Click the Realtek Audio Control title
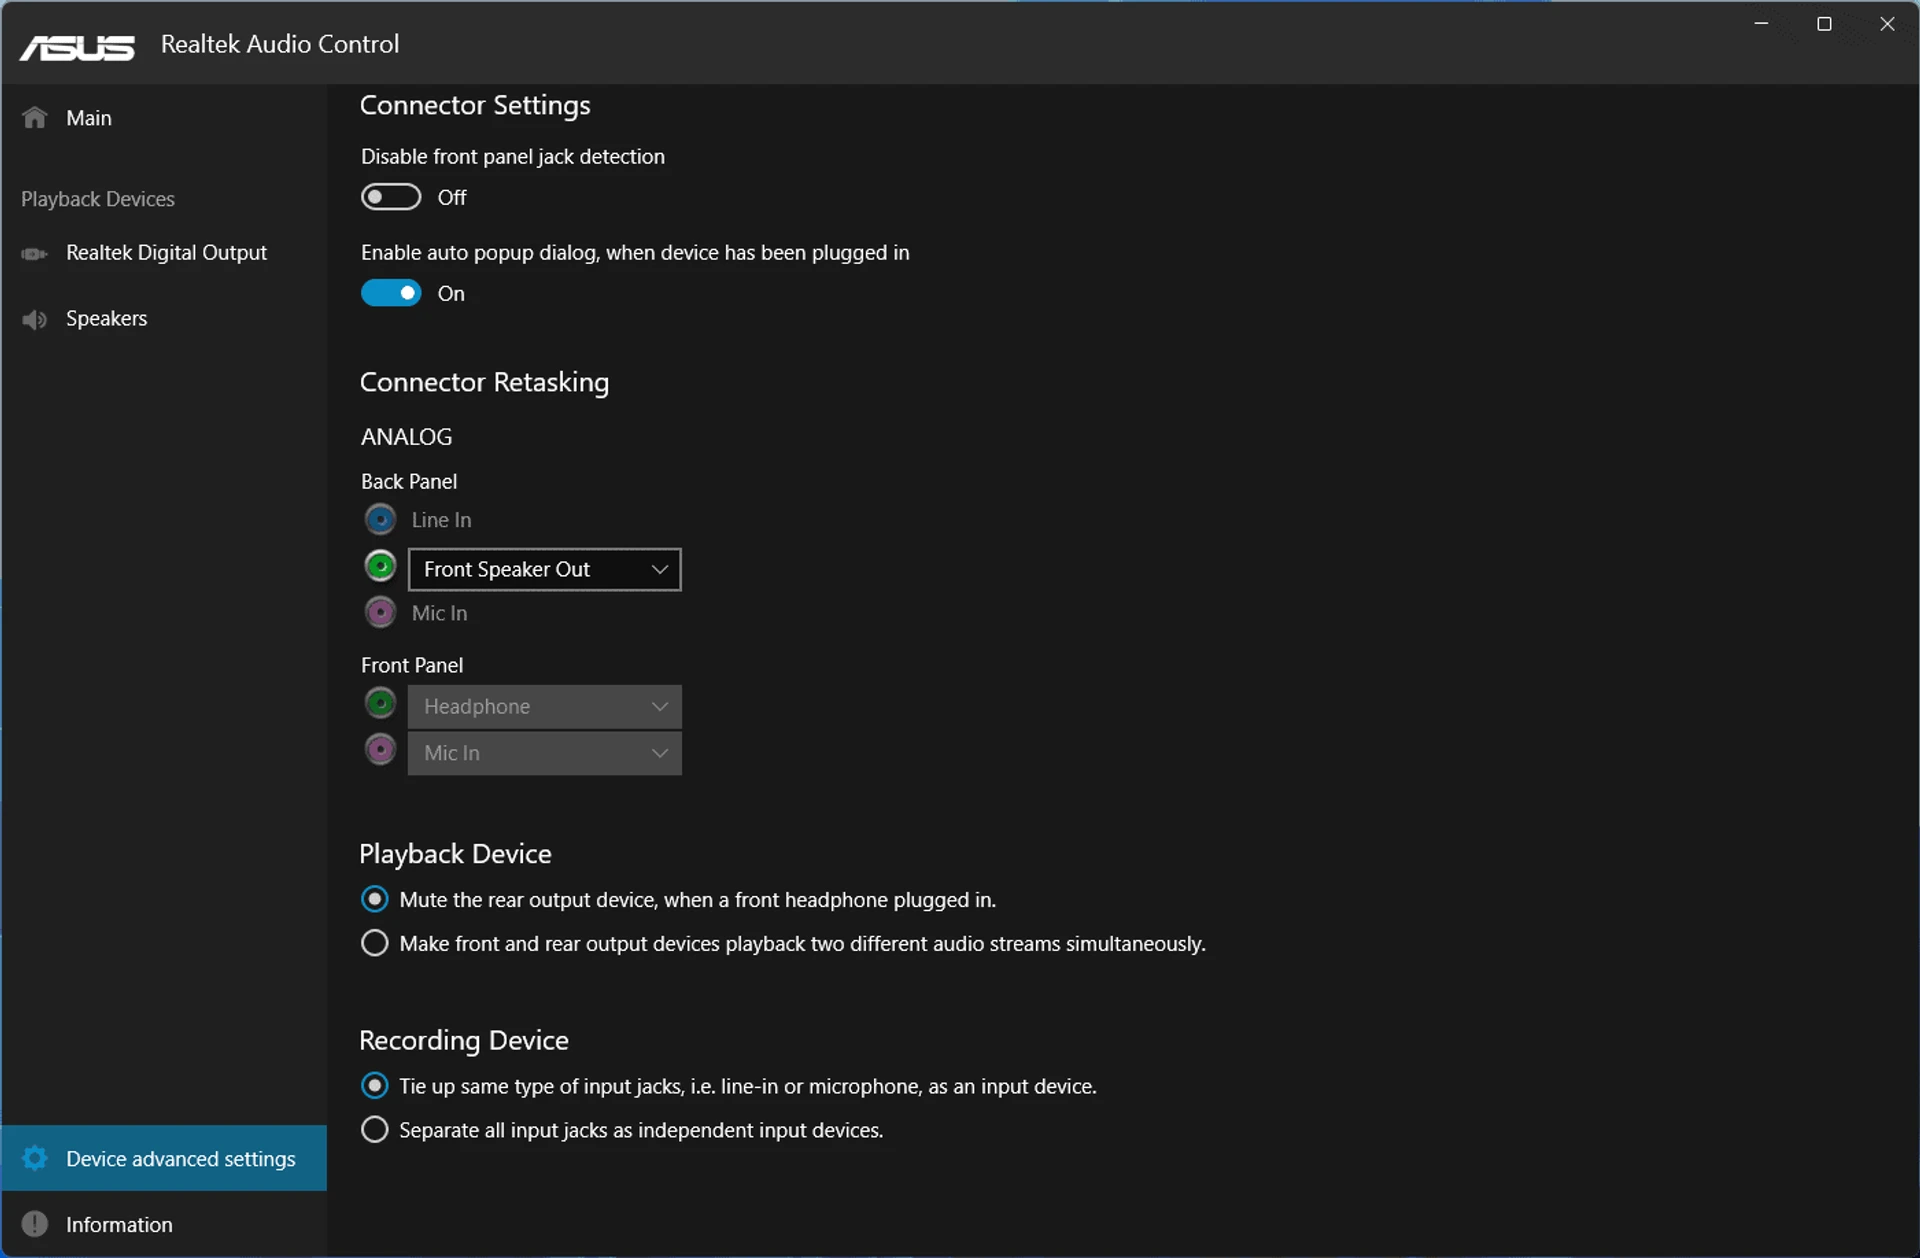Viewport: 1920px width, 1258px height. (x=280, y=44)
